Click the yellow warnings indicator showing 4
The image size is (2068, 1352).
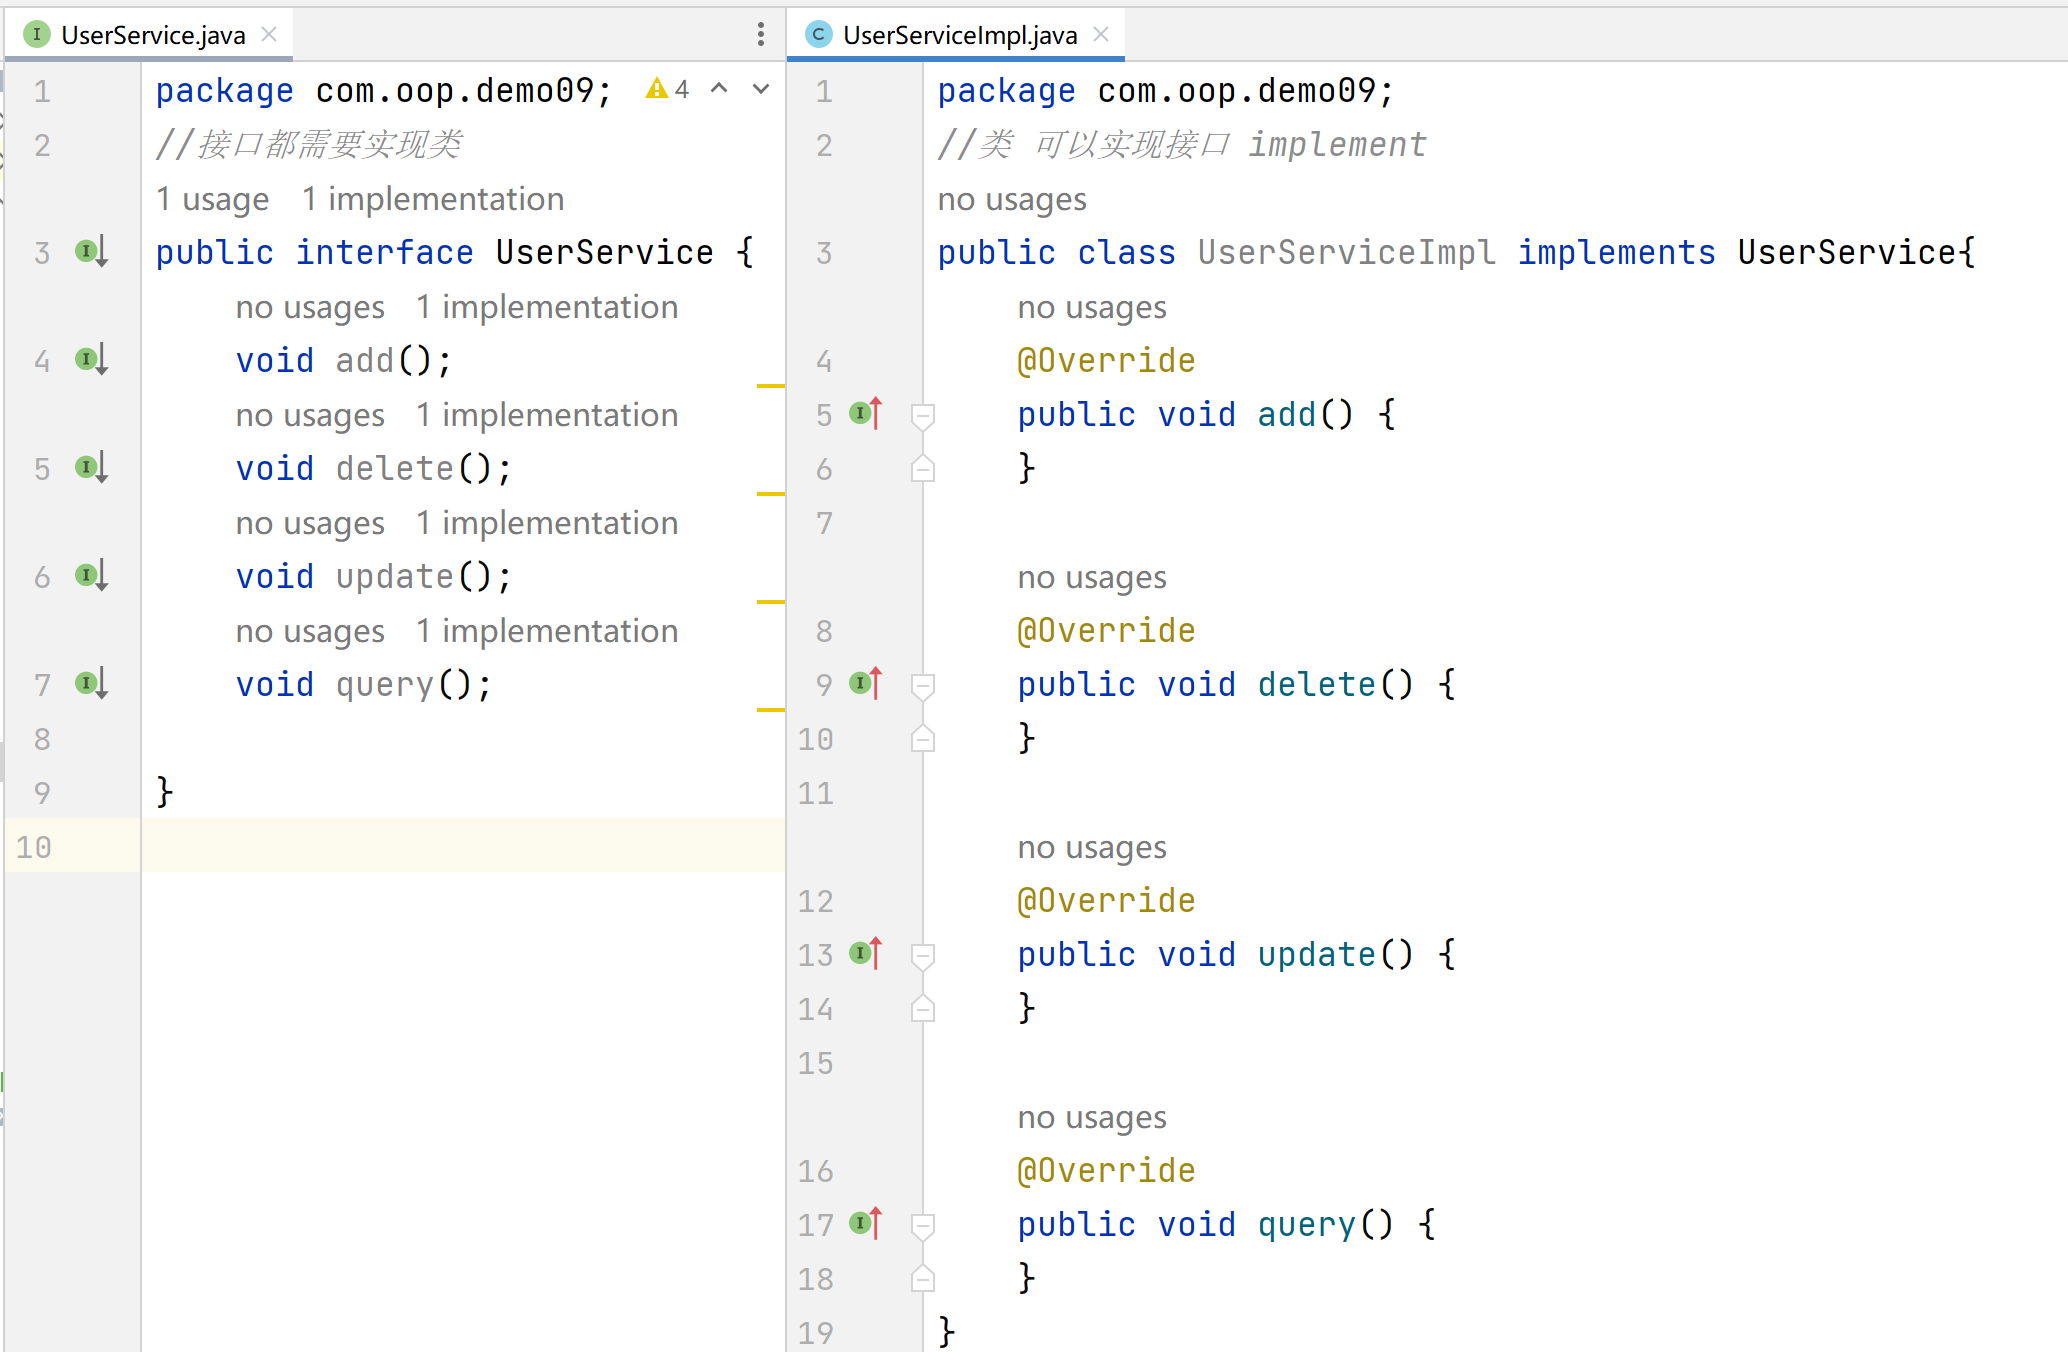click(x=667, y=89)
